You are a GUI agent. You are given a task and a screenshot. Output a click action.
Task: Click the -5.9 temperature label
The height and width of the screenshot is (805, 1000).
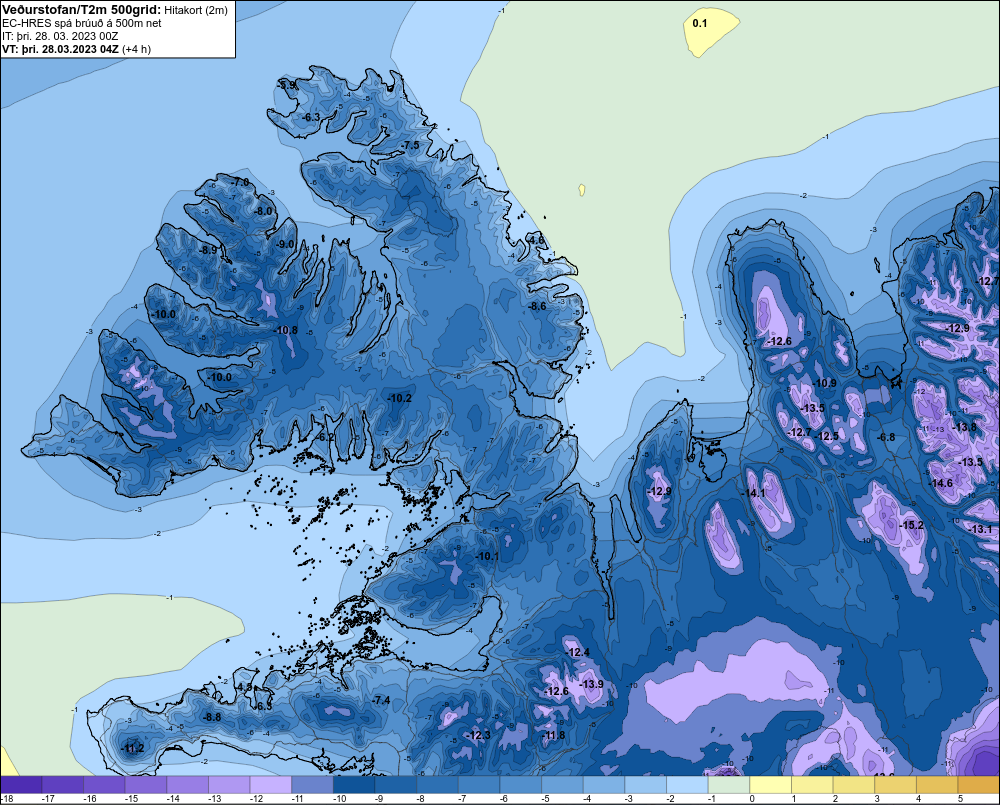(x=287, y=85)
